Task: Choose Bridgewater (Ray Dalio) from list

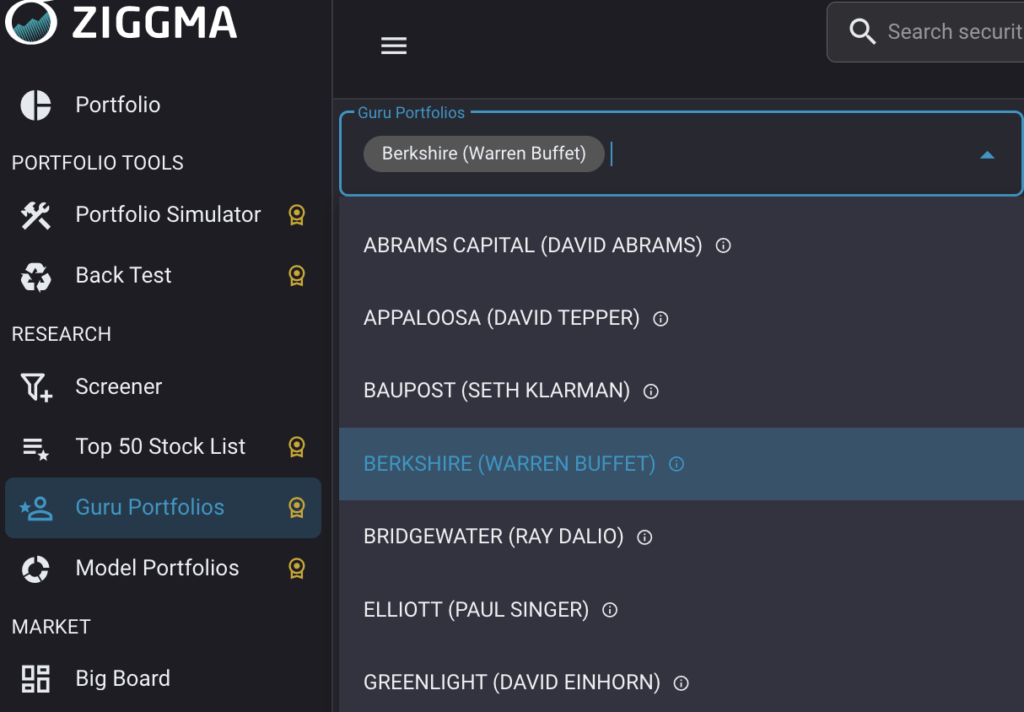Action: click(493, 536)
